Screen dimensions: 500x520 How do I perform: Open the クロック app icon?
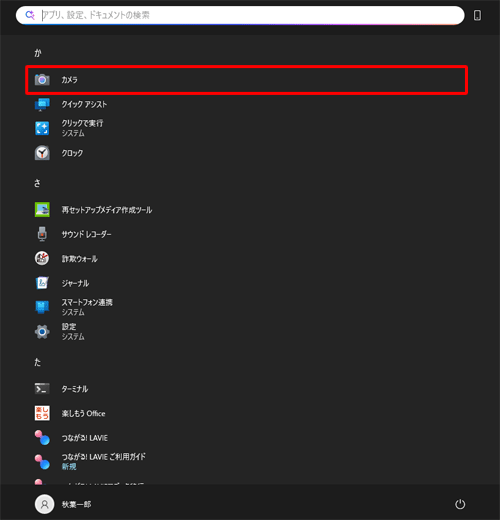click(42, 153)
